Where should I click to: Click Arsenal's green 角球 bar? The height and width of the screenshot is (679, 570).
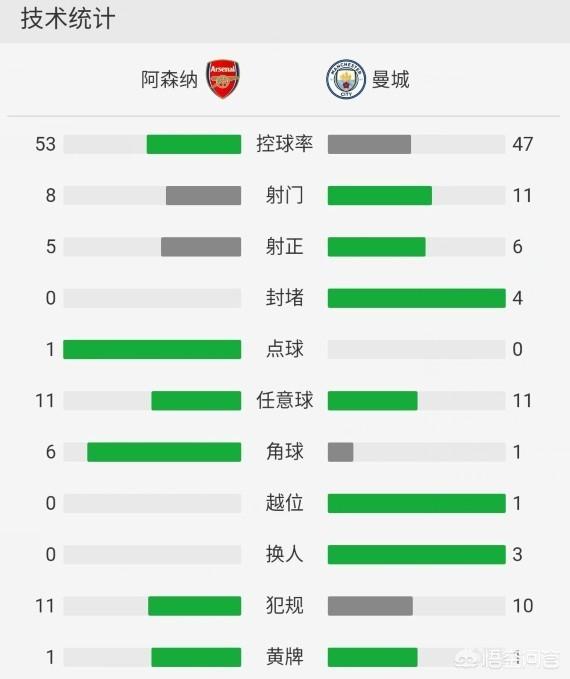[164, 452]
